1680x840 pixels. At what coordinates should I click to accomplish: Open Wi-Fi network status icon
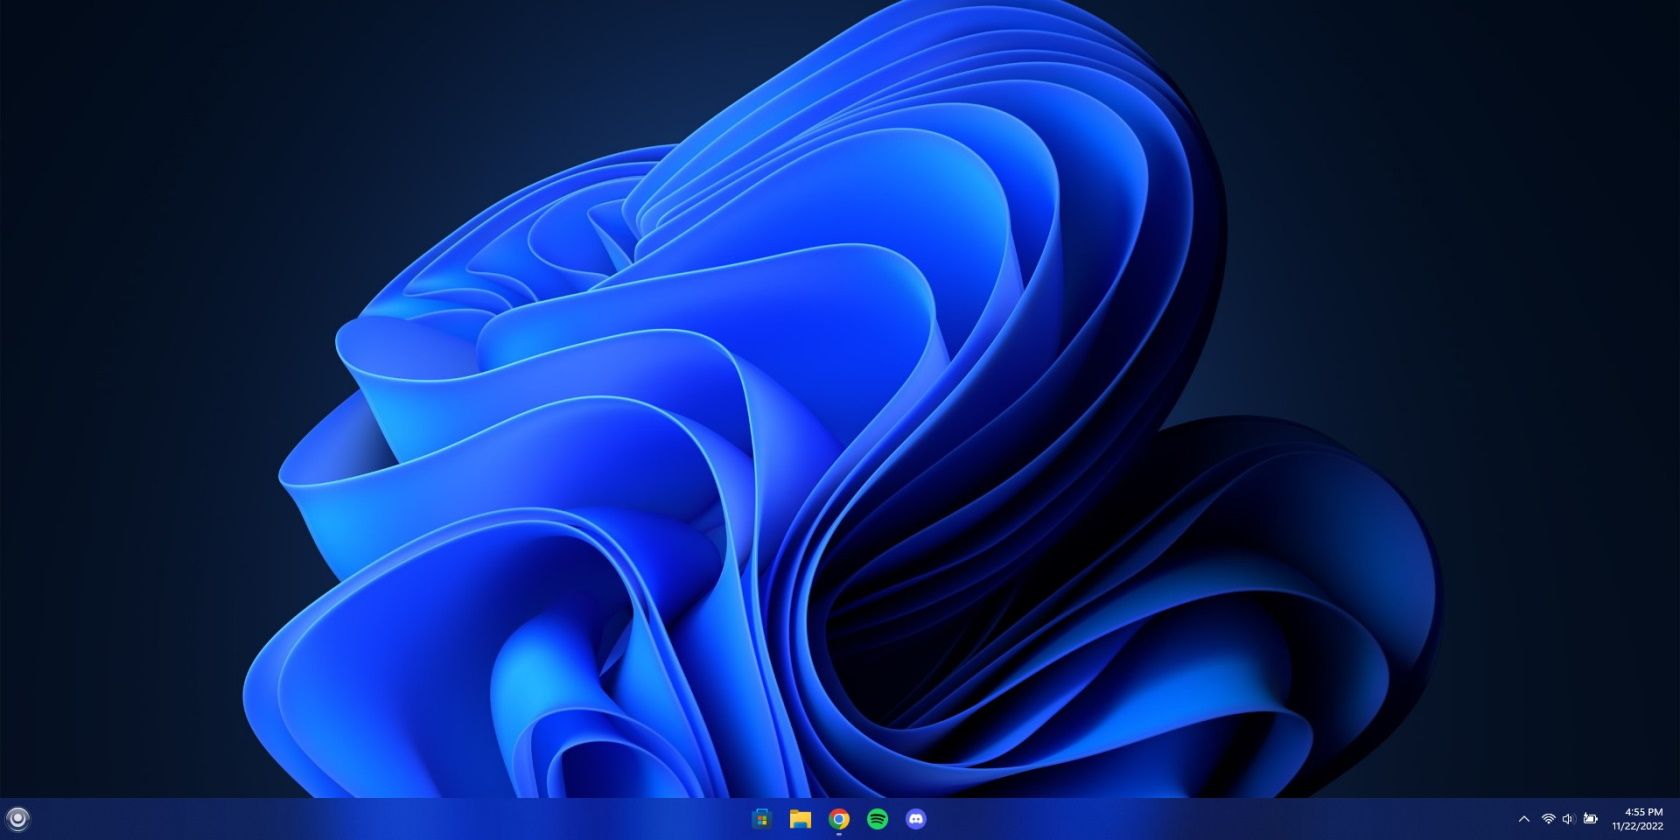1548,819
